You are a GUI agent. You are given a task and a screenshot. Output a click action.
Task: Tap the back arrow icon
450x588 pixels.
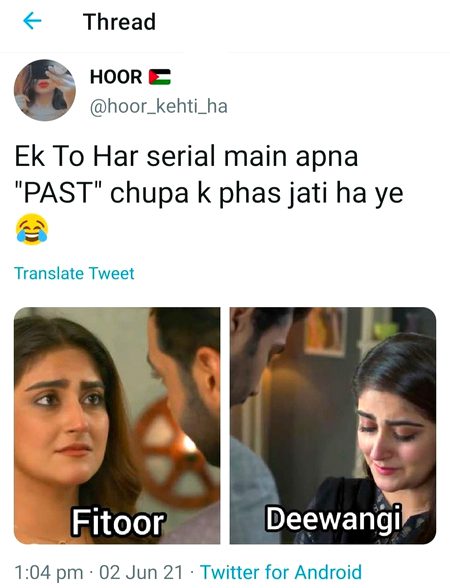[32, 21]
